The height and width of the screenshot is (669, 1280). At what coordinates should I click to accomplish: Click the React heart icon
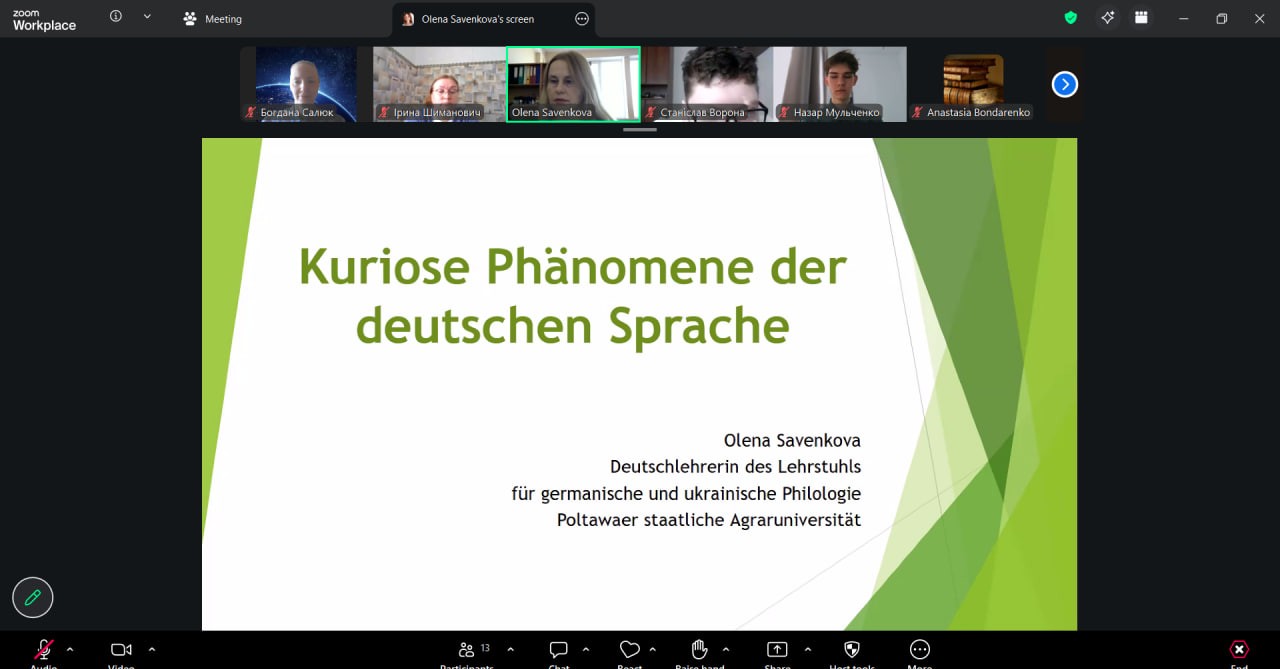(629, 650)
